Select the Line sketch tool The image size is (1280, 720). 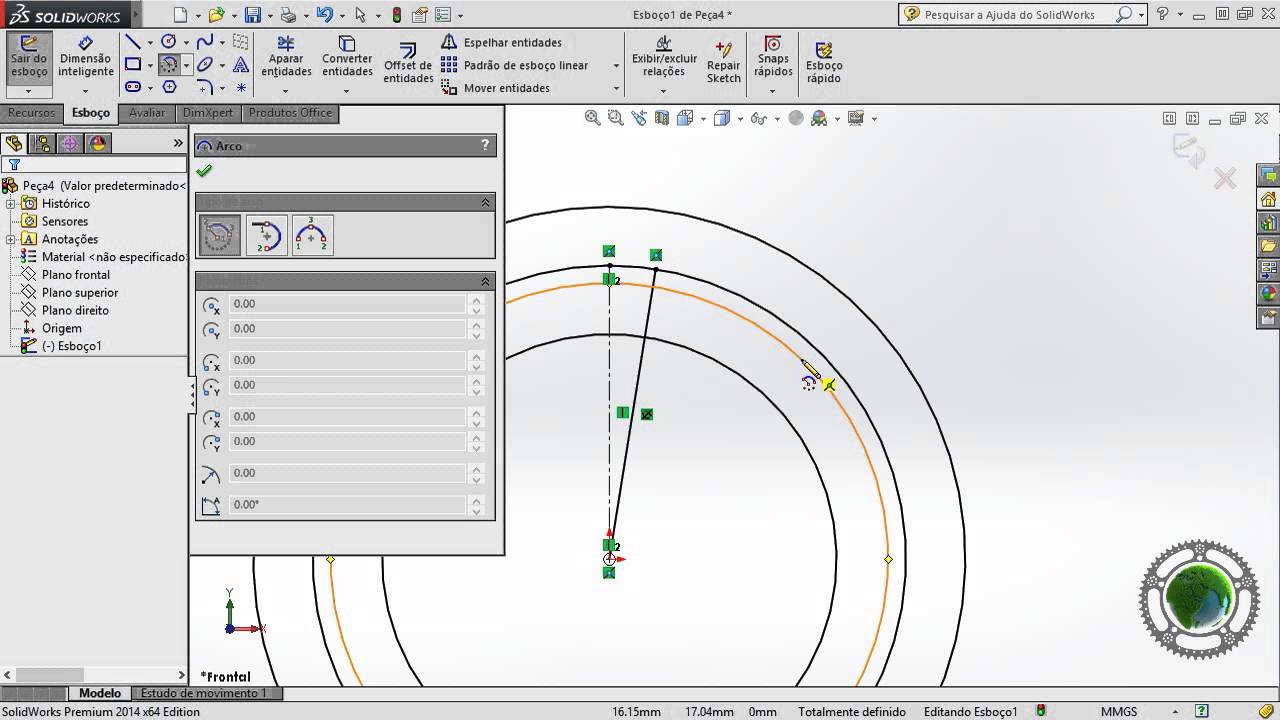click(x=132, y=42)
